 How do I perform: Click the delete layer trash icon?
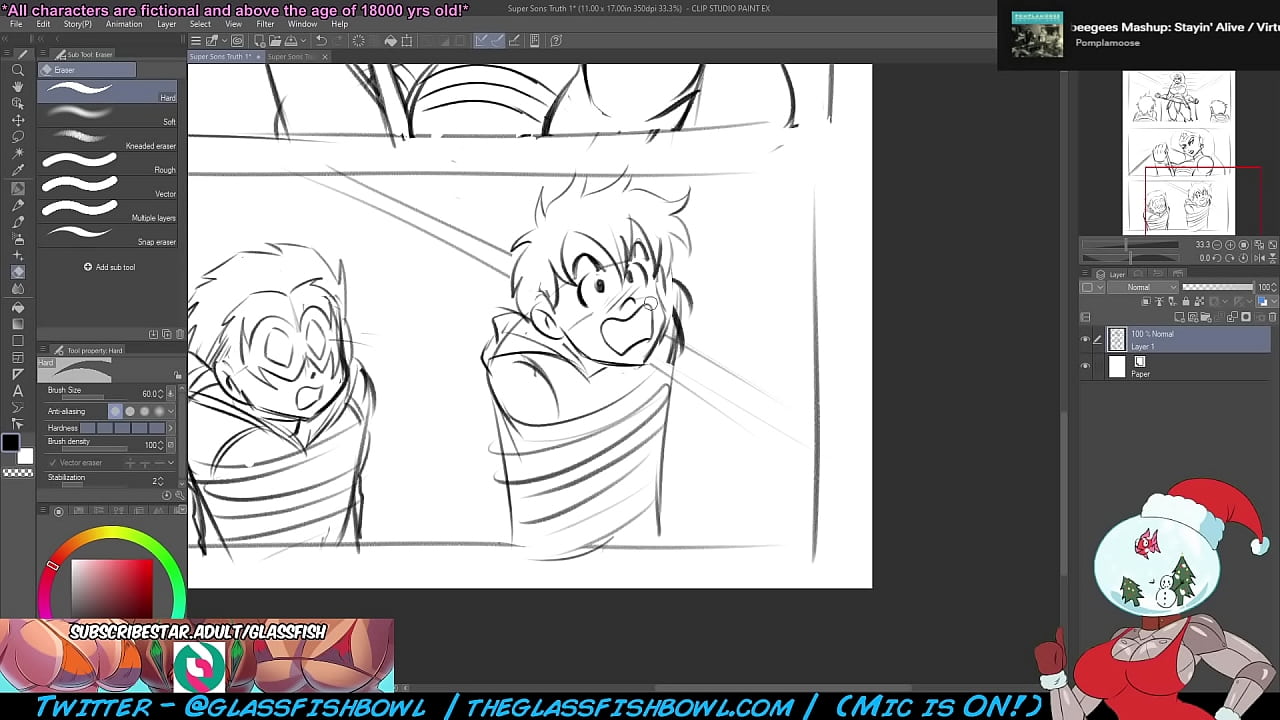1272,317
